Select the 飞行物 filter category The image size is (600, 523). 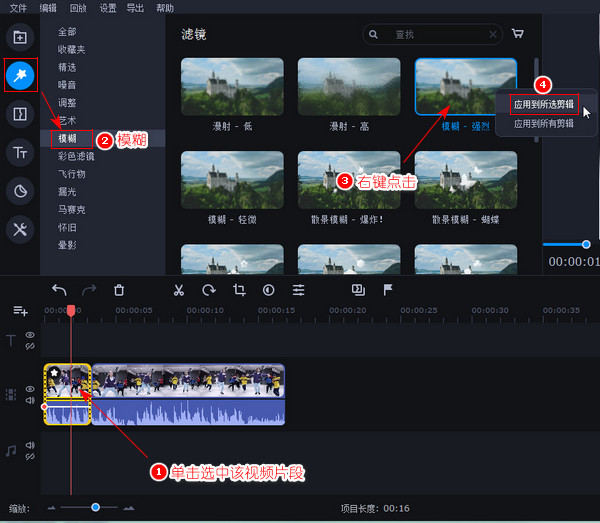(71, 174)
